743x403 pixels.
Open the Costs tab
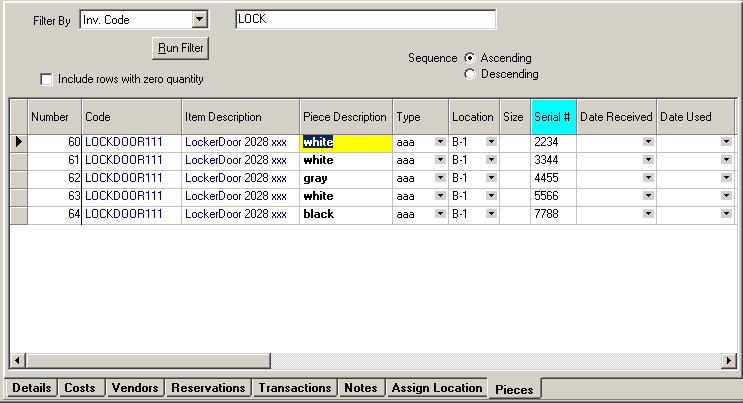[x=81, y=387]
